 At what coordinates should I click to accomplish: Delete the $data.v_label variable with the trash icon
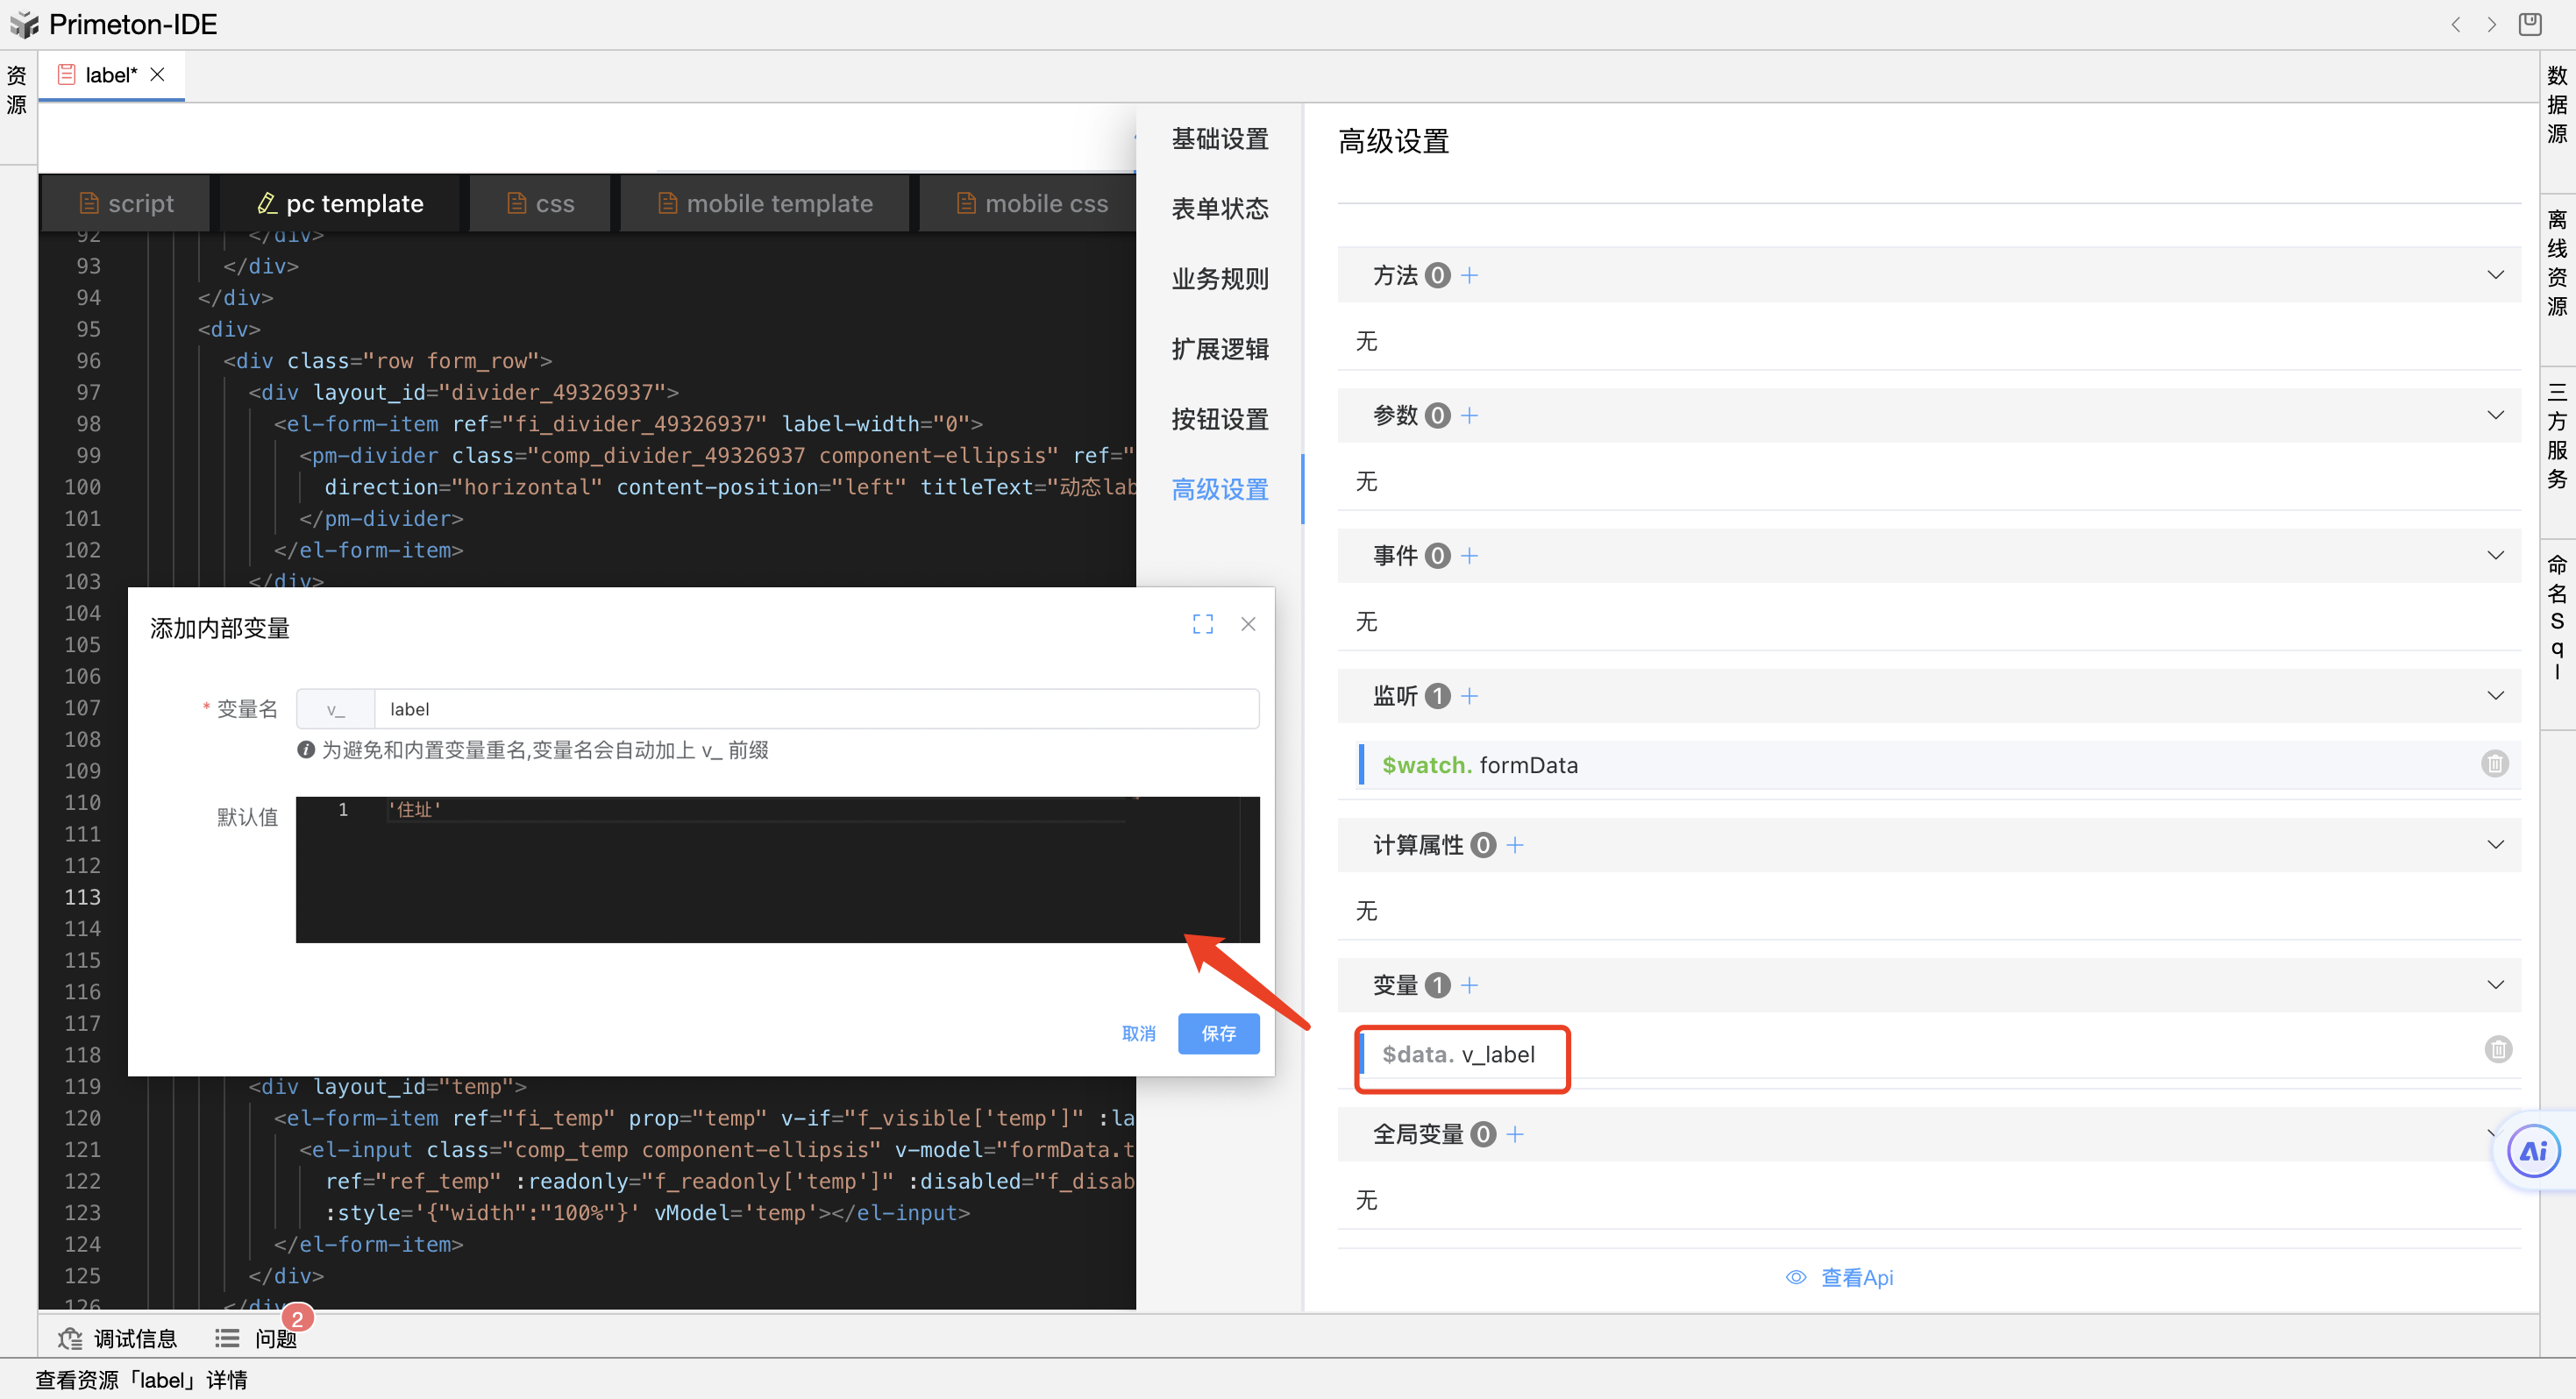pyautogui.click(x=2497, y=1049)
